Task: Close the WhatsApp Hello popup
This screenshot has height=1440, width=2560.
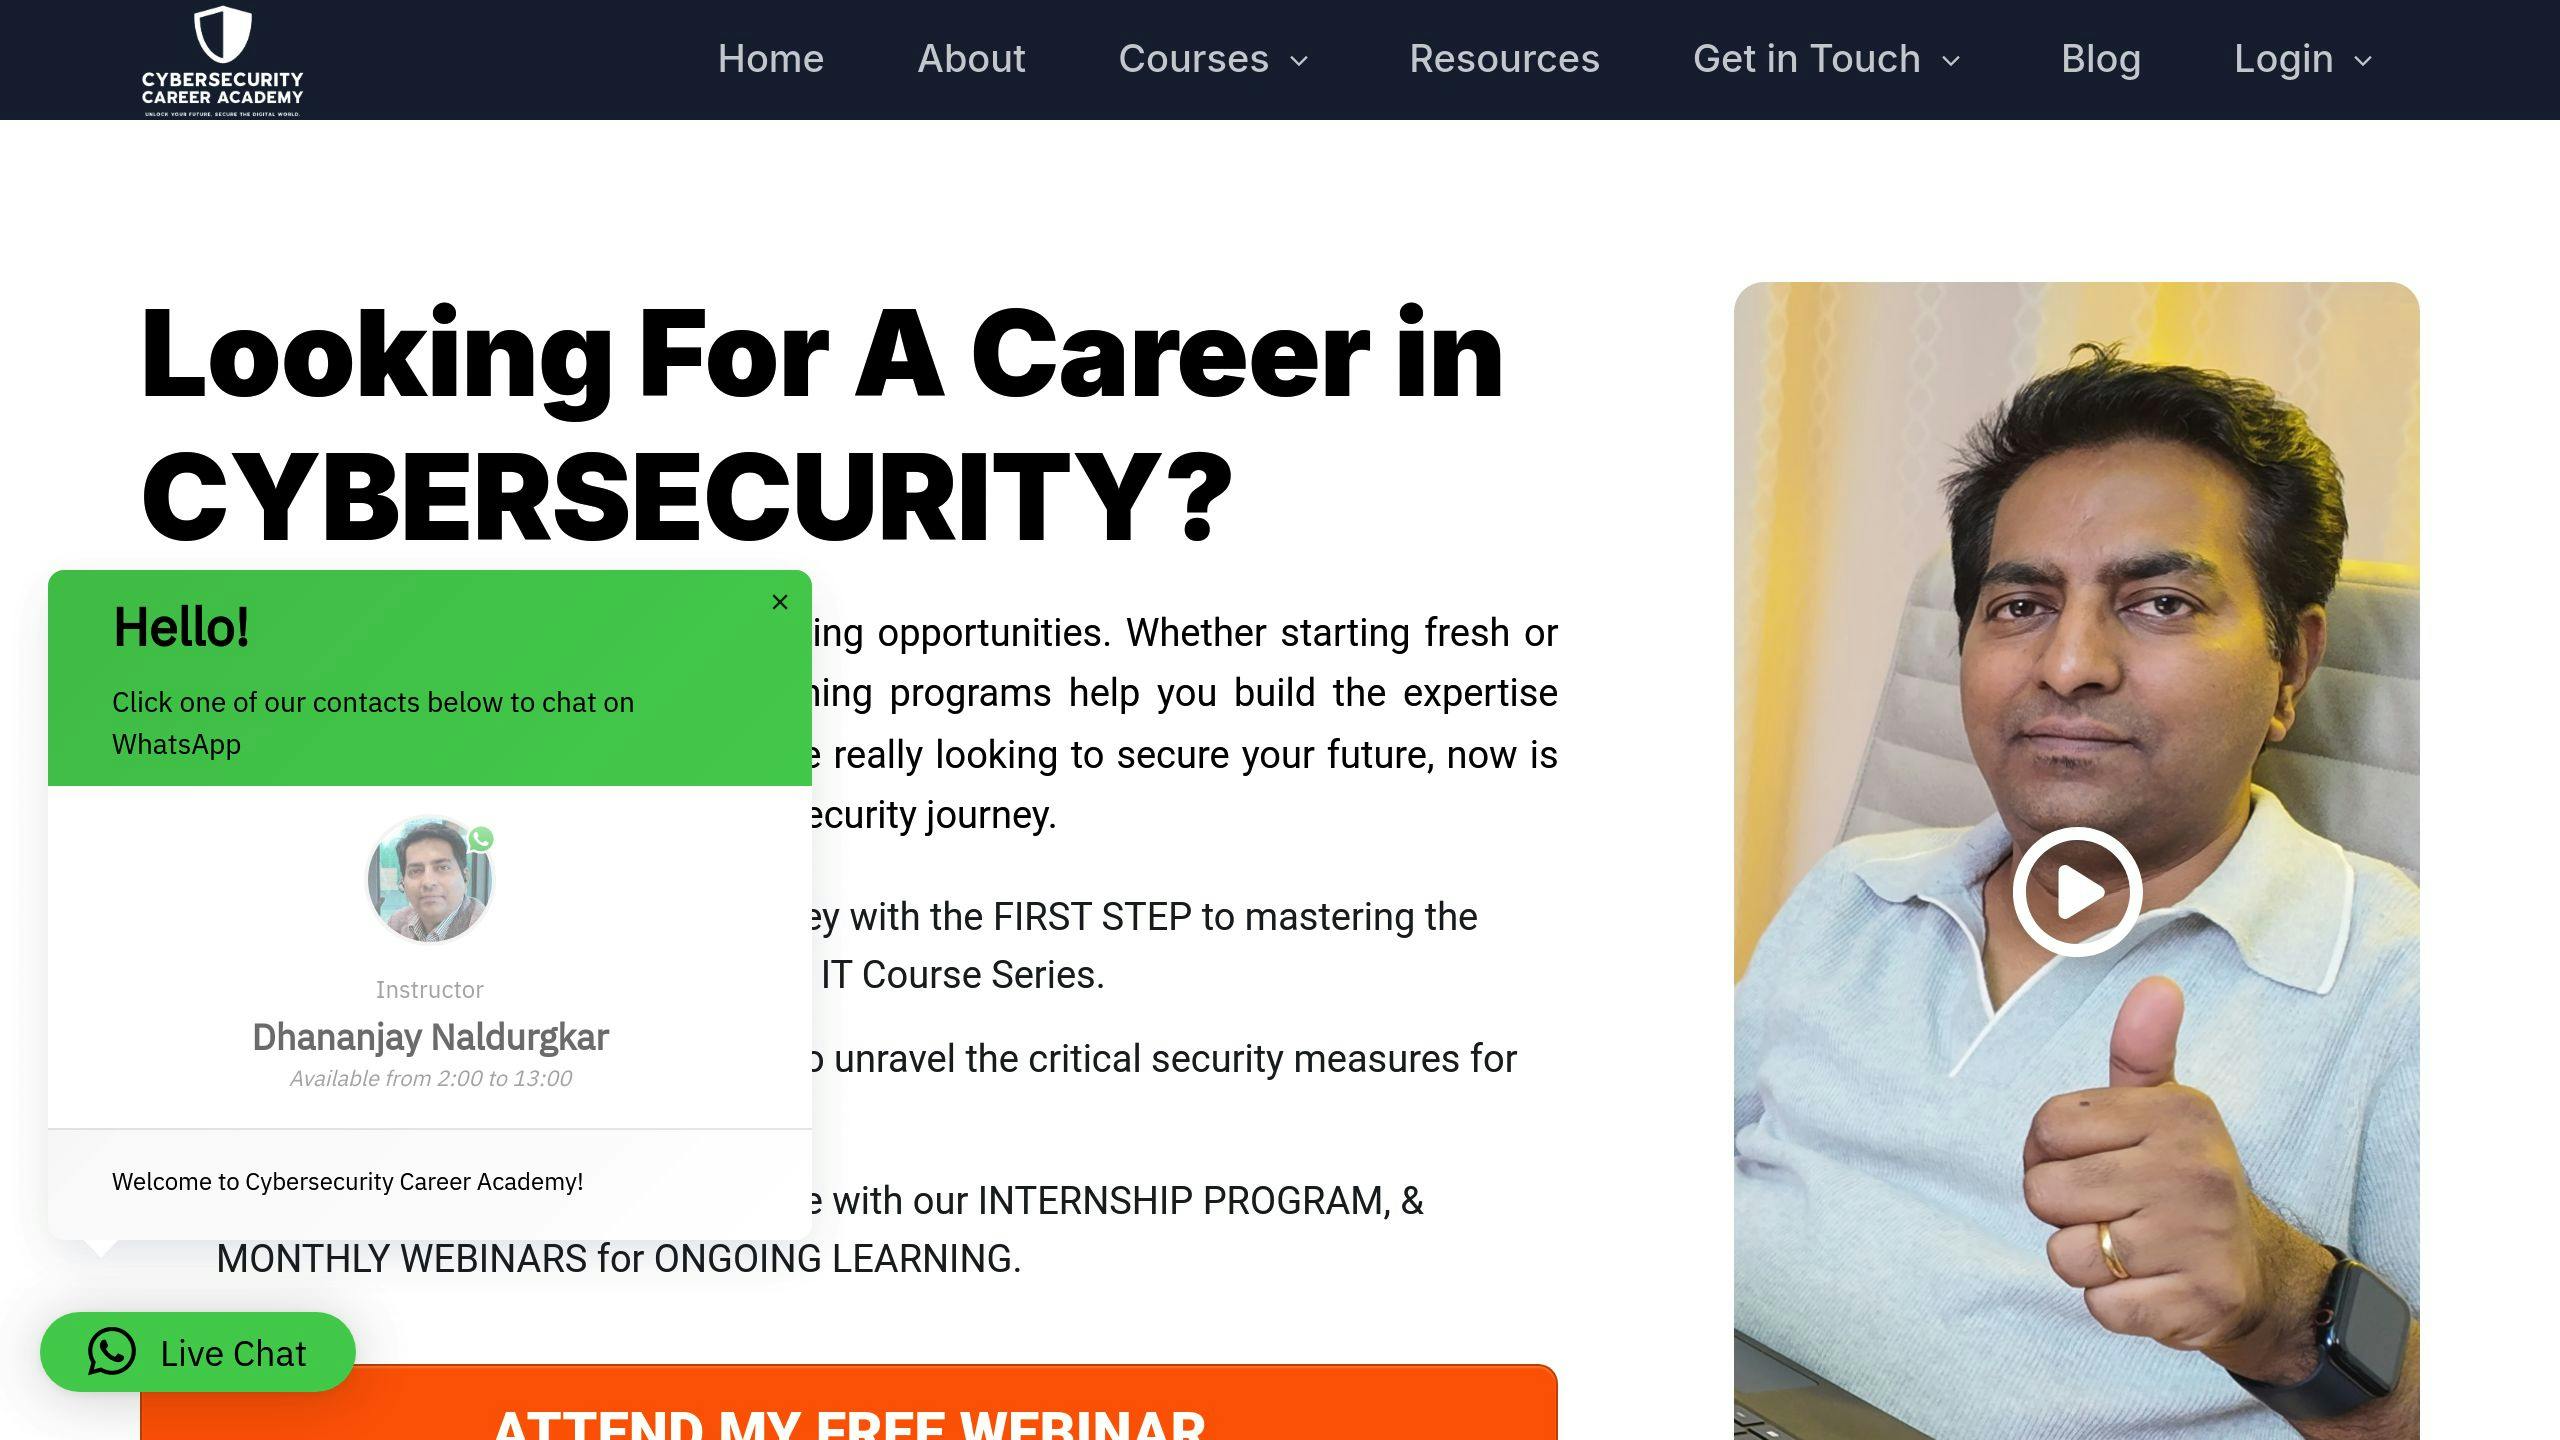Action: click(781, 602)
